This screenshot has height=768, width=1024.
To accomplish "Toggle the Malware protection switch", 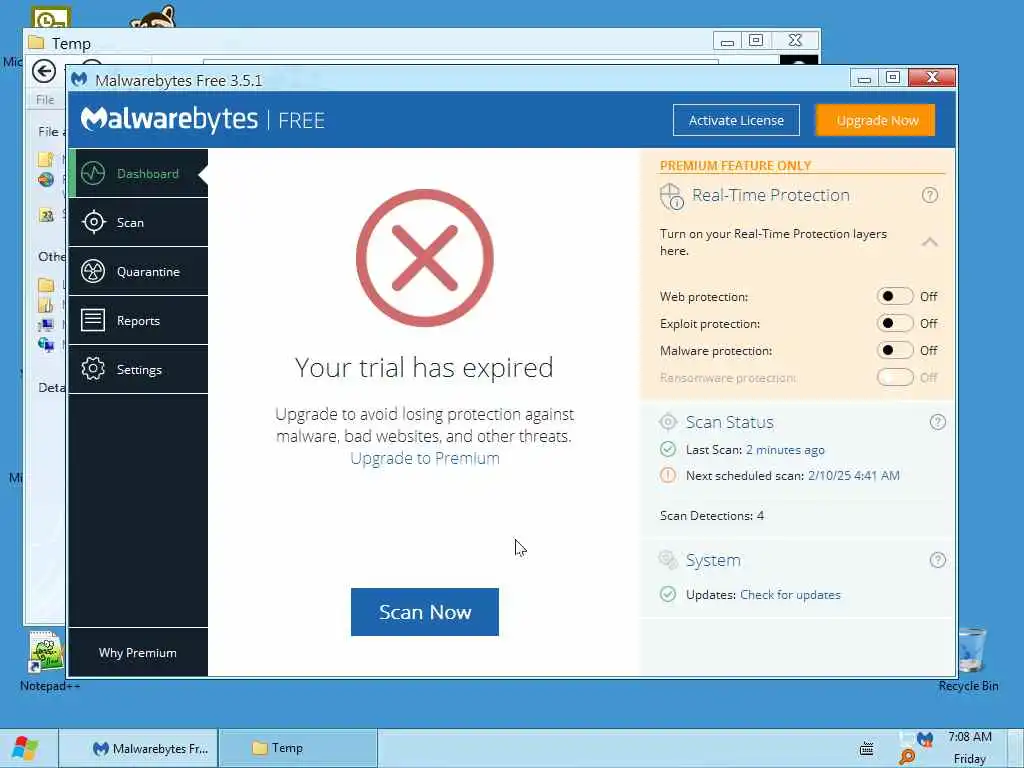I will [x=895, y=350].
